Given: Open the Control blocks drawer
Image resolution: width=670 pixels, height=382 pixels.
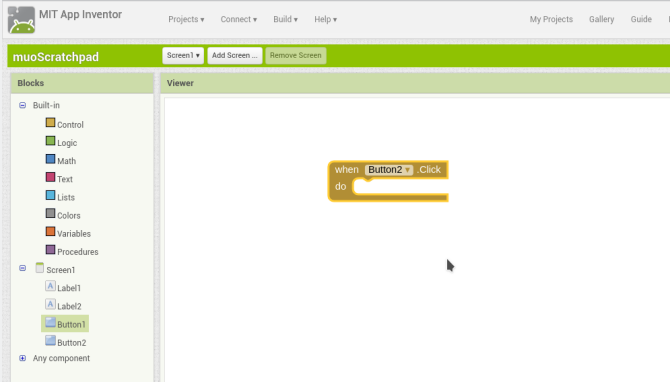Looking at the screenshot, I should (65, 124).
